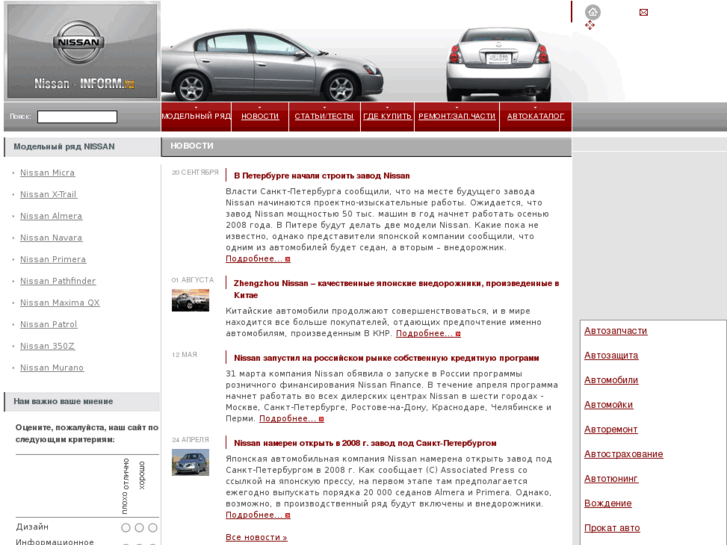The image size is (727, 545).
Task: Open the Nissan Navara model link
Action: click(x=51, y=238)
